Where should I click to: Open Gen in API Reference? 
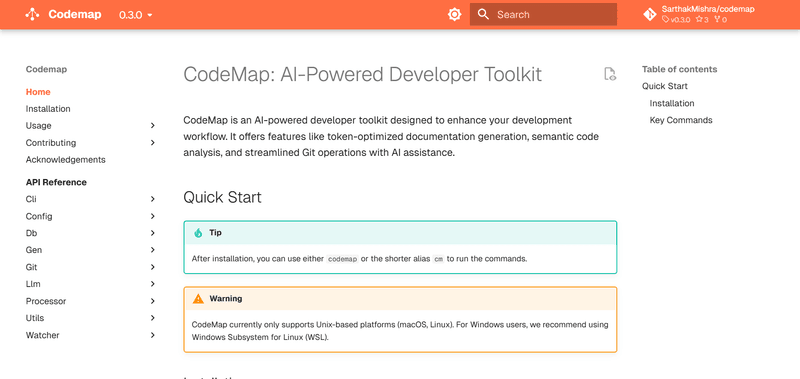point(34,250)
